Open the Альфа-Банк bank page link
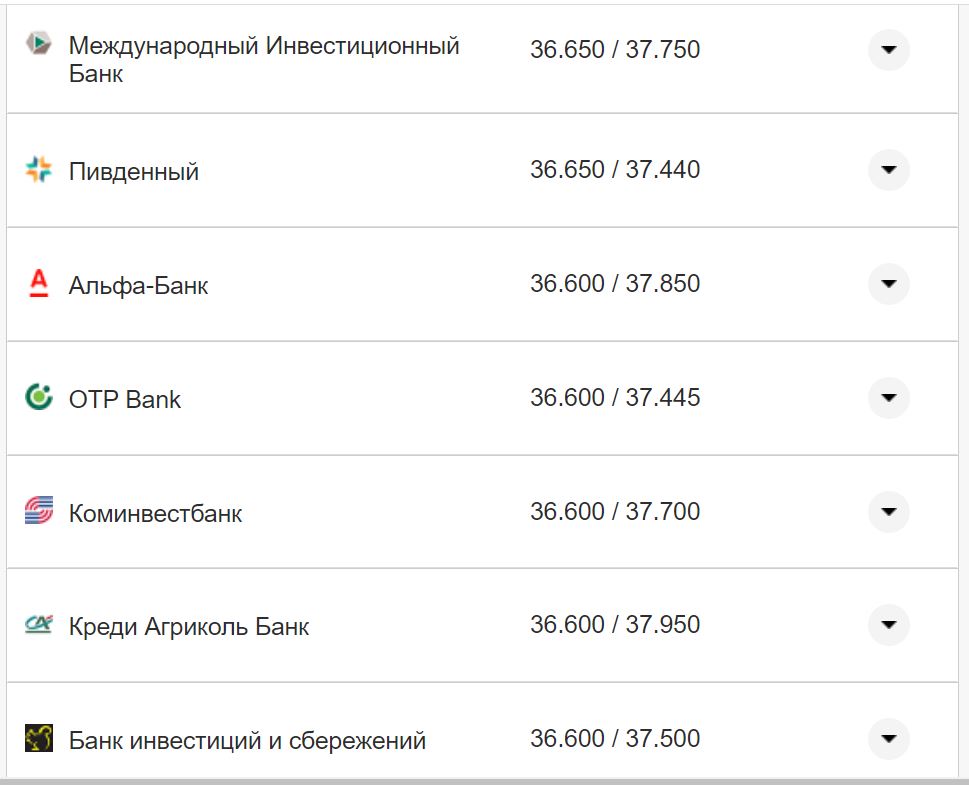The width and height of the screenshot is (969, 785). tap(136, 284)
